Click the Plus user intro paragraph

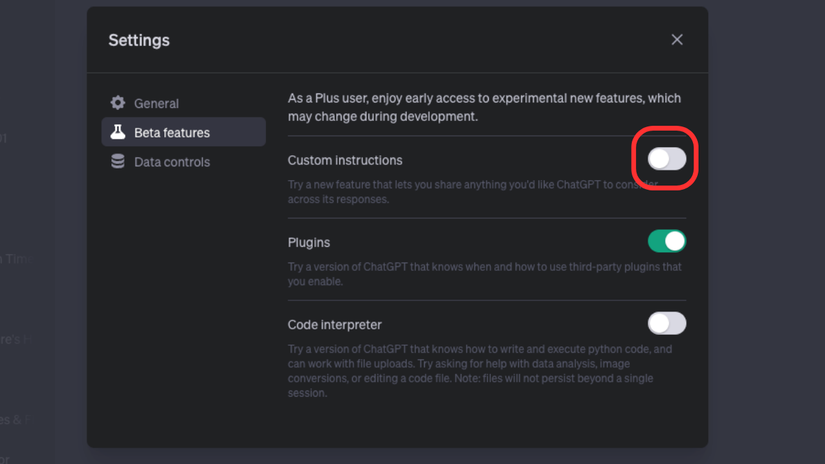484,107
